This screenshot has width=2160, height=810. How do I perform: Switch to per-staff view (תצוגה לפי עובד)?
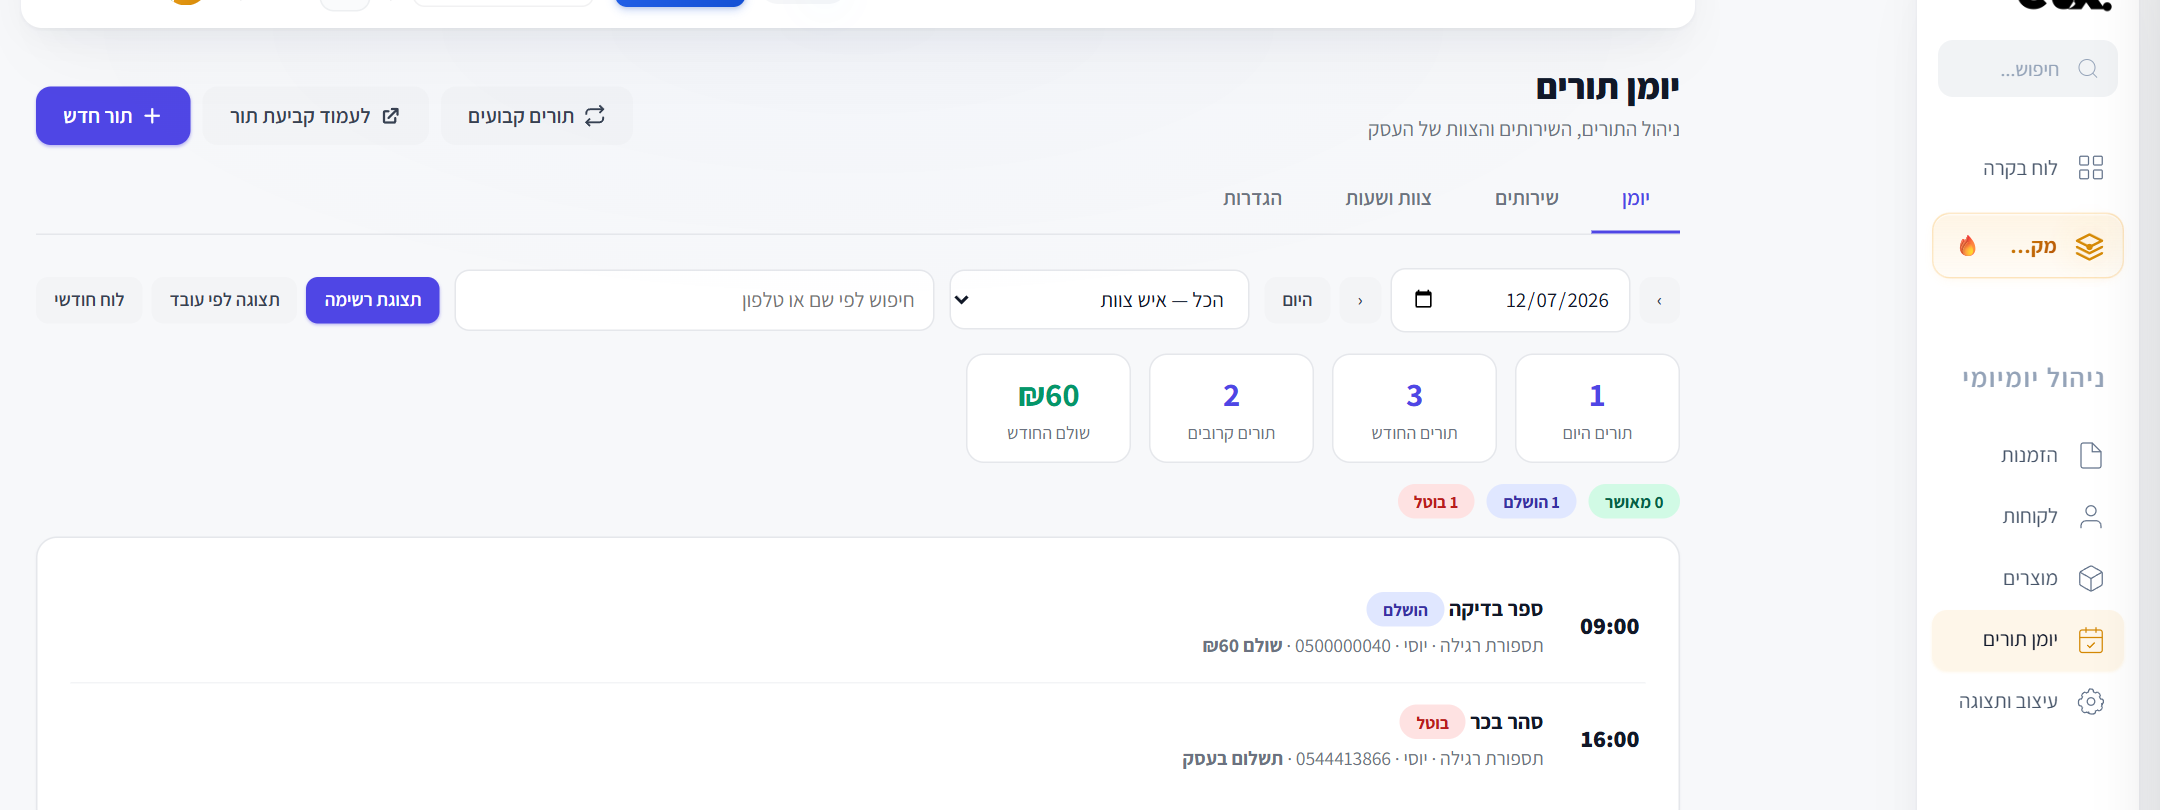224,300
